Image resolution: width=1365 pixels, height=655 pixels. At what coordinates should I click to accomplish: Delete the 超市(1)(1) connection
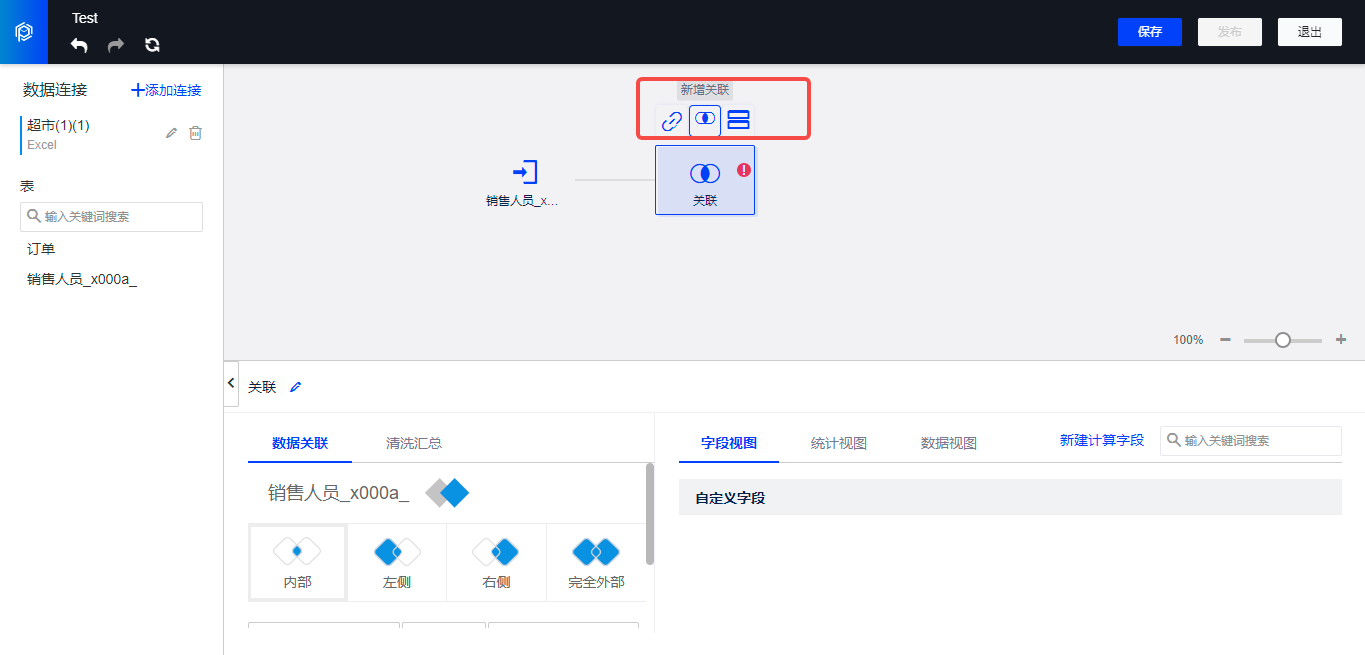(196, 133)
